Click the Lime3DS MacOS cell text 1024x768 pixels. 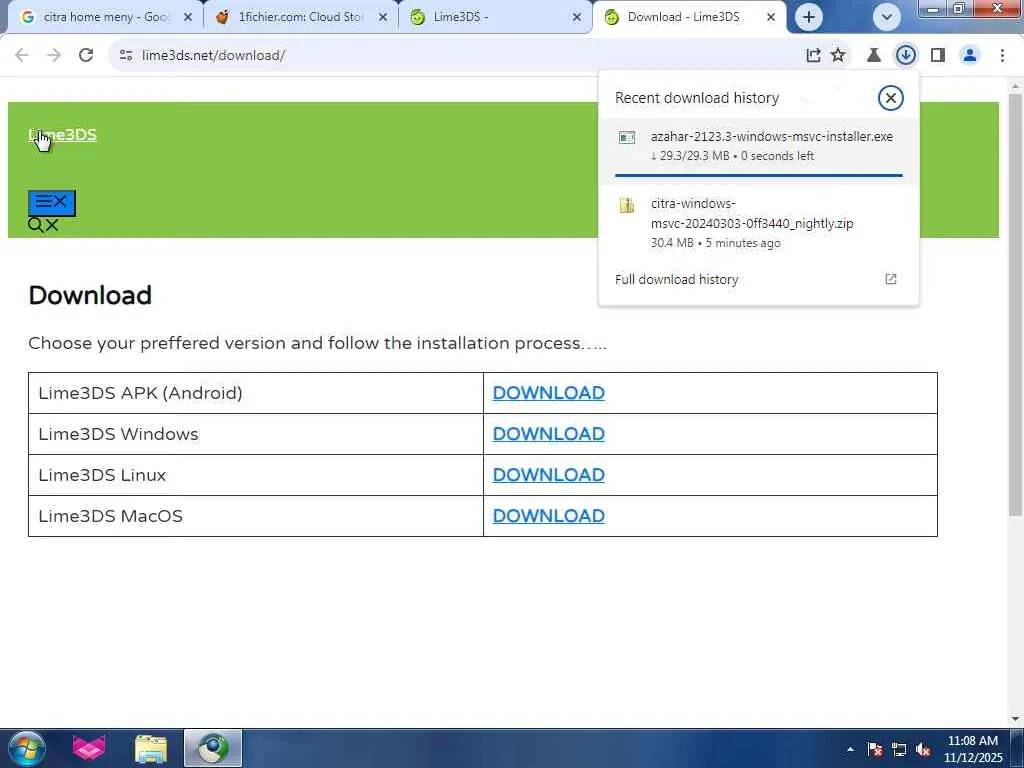click(110, 516)
